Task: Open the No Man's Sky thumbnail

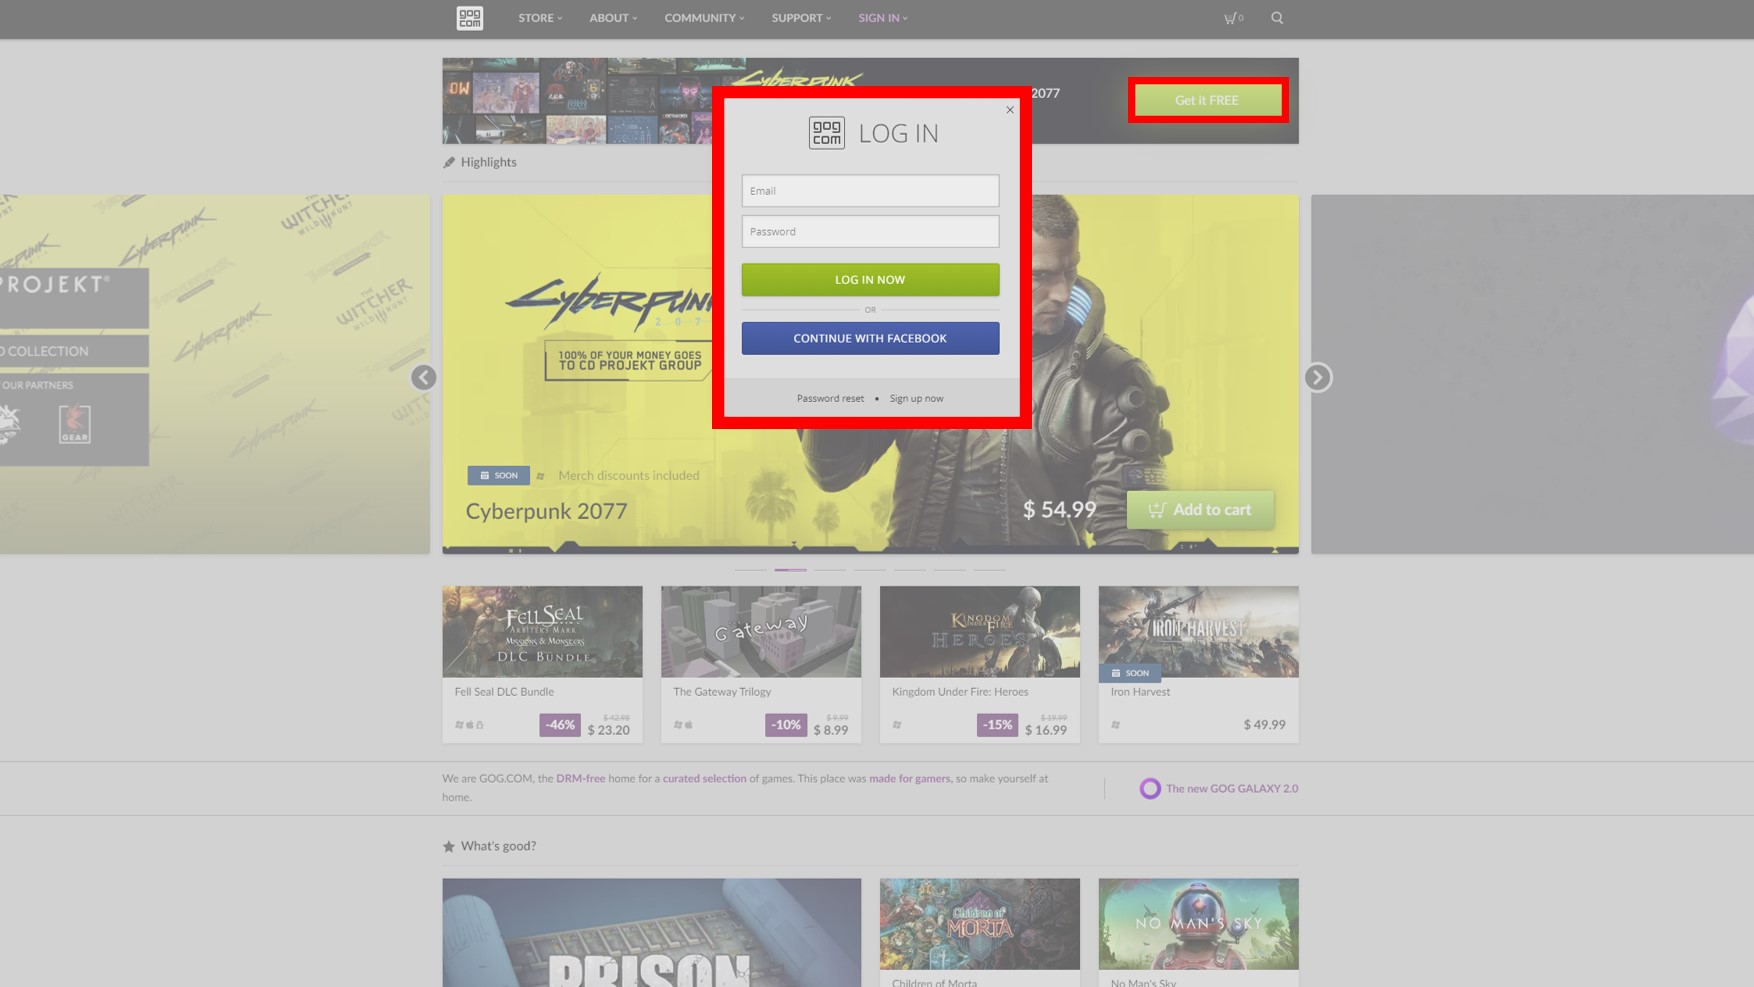Action: [x=1198, y=924]
